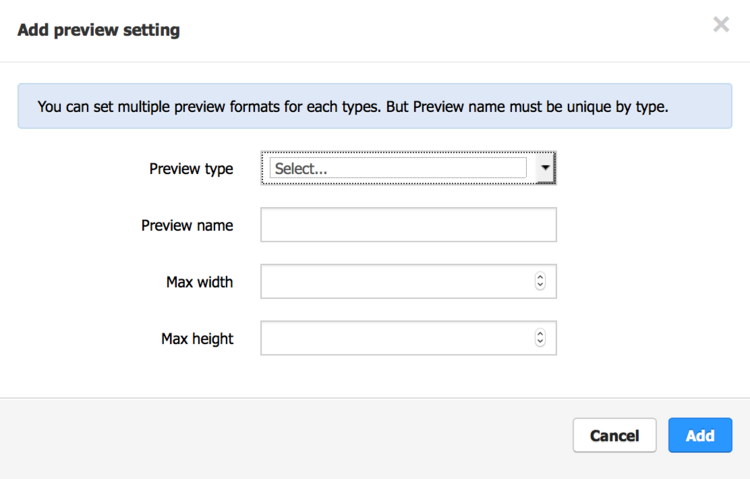750x479 pixels.
Task: Click the gray footer area beside Cancel
Action: pyautogui.click(x=287, y=435)
